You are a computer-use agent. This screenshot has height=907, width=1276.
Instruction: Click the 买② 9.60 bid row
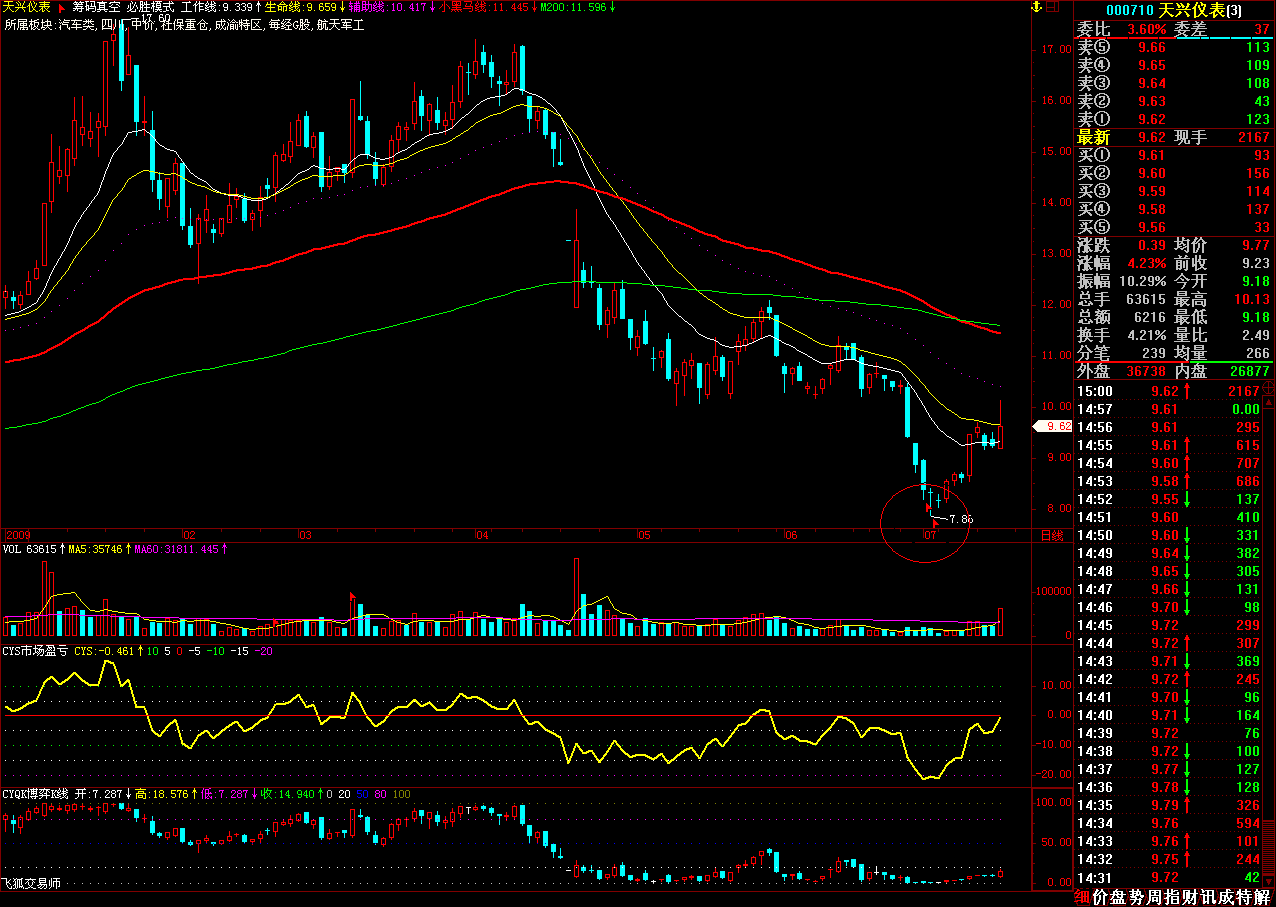pyautogui.click(x=1174, y=174)
